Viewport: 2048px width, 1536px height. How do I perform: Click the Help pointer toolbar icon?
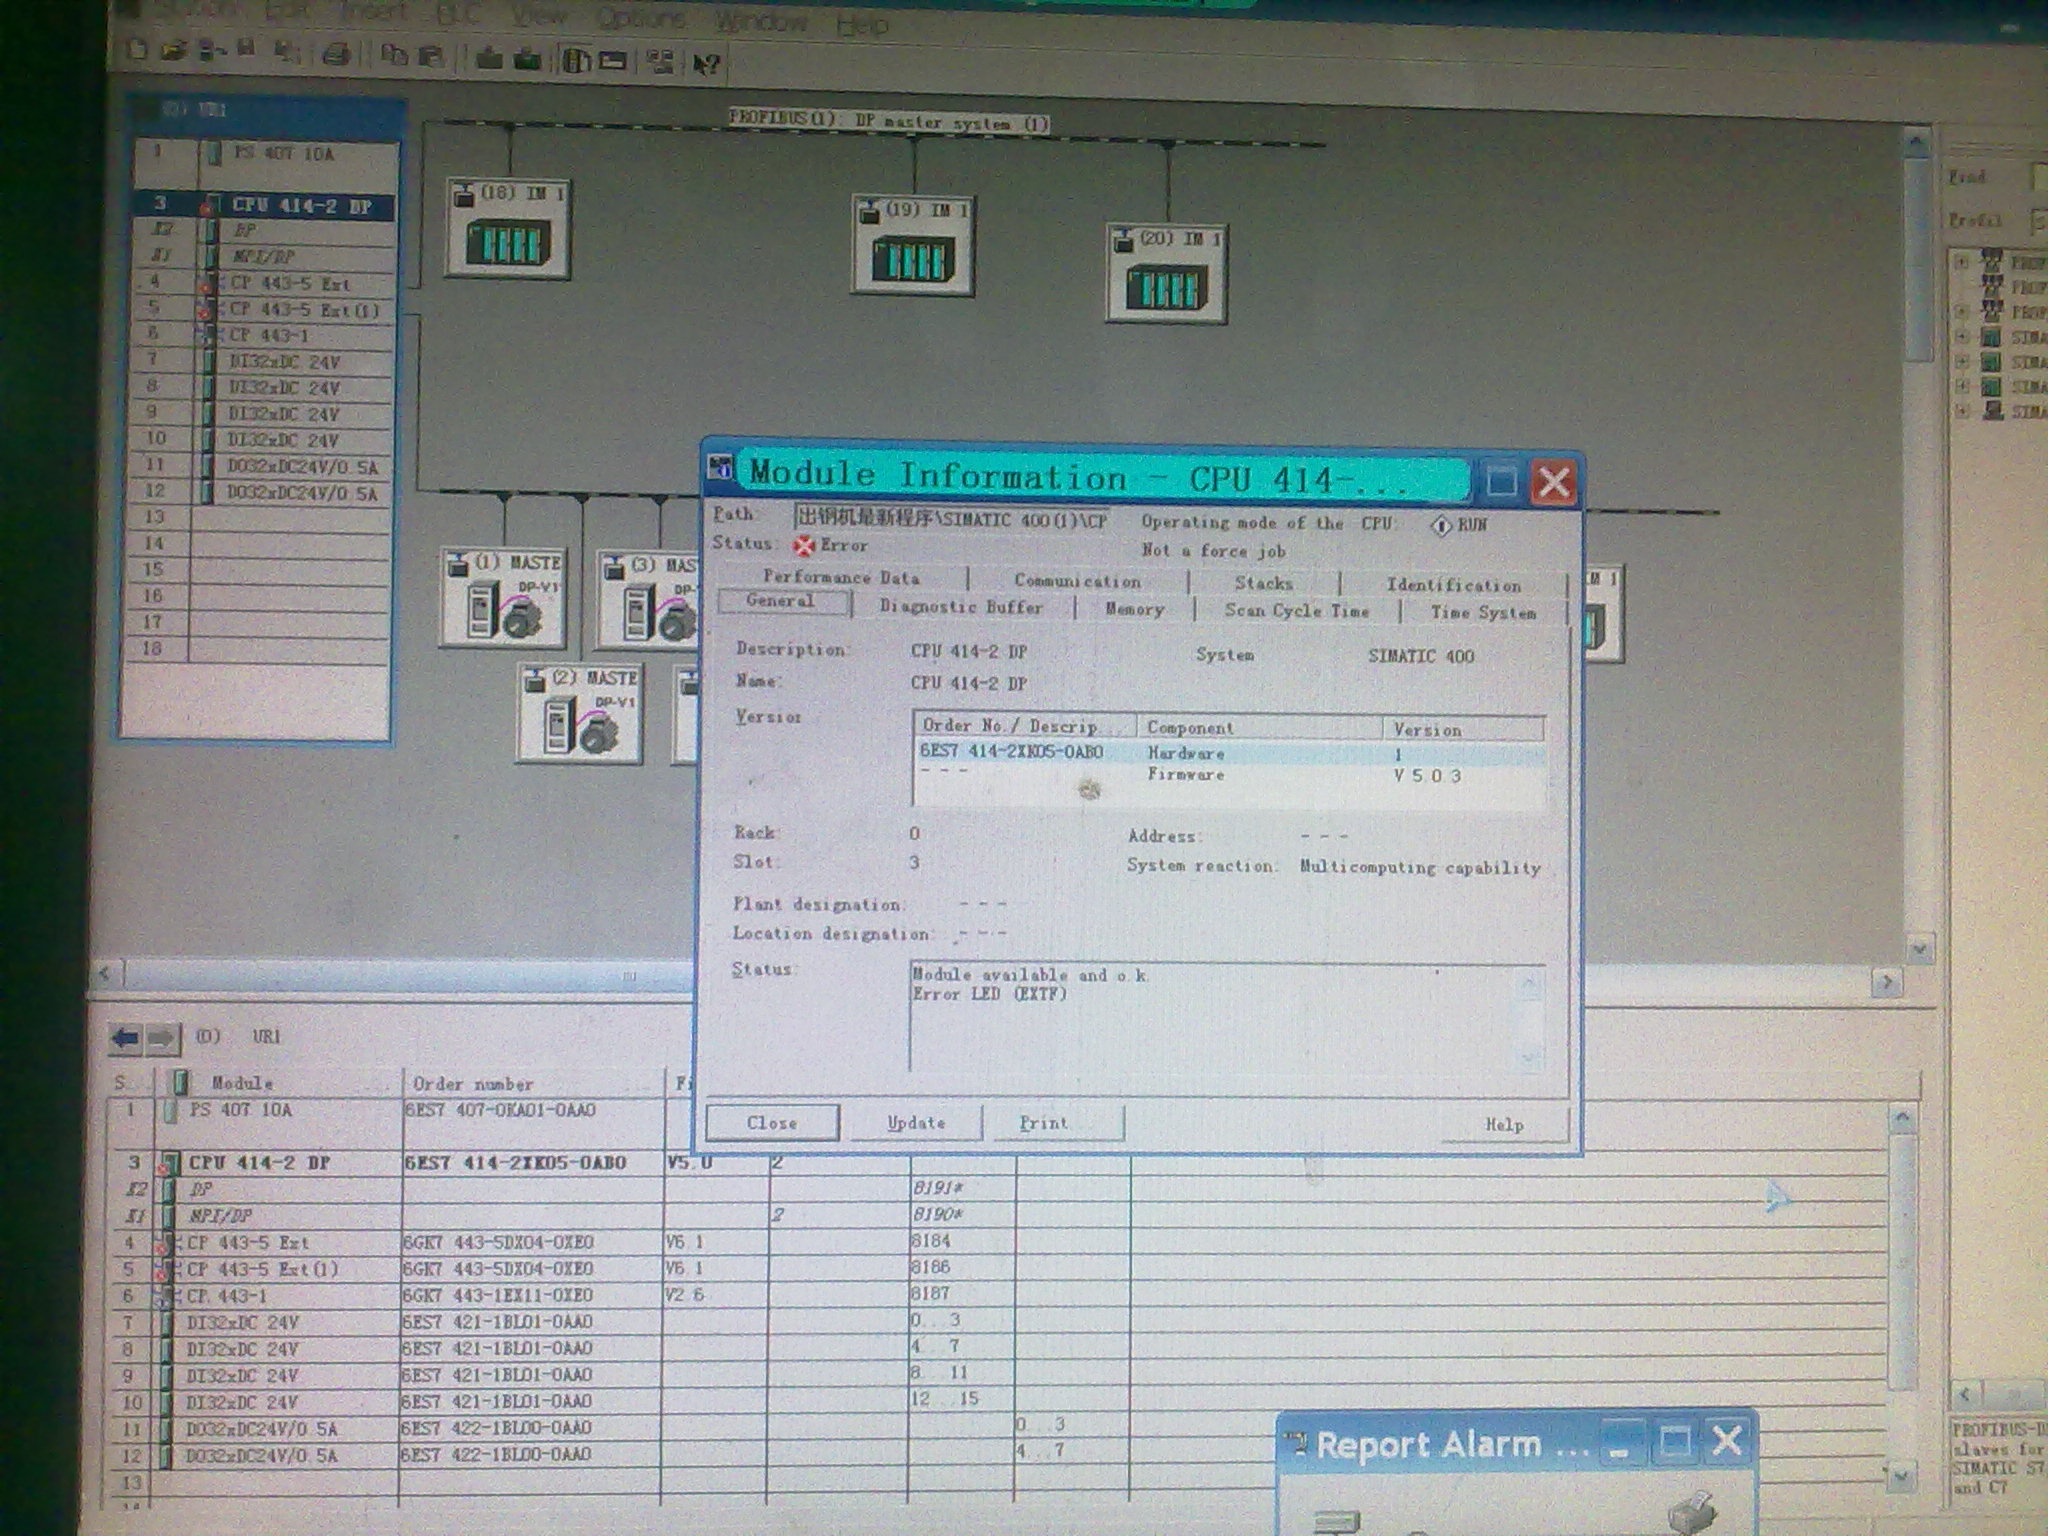coord(706,64)
